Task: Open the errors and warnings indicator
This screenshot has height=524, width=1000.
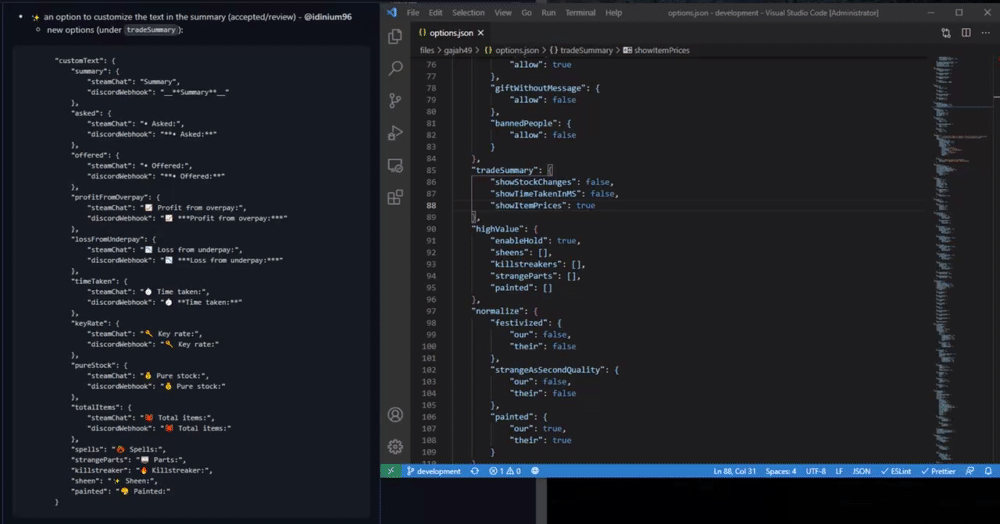Action: pos(505,471)
